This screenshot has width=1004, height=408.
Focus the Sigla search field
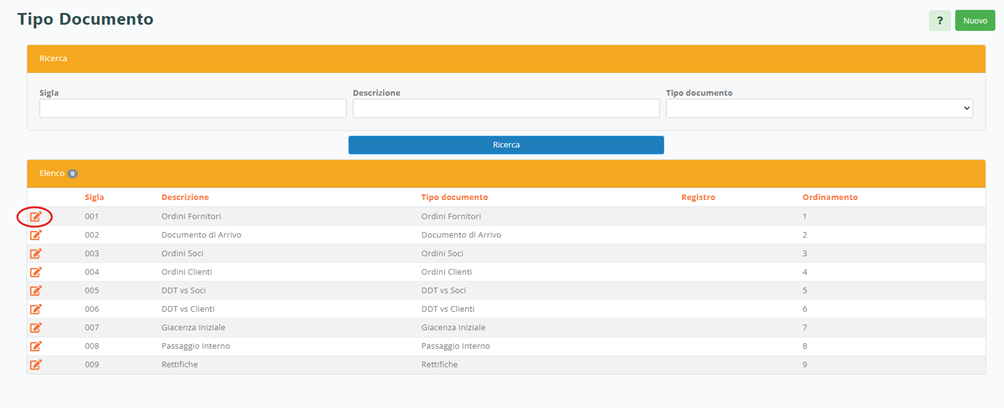tap(193, 108)
